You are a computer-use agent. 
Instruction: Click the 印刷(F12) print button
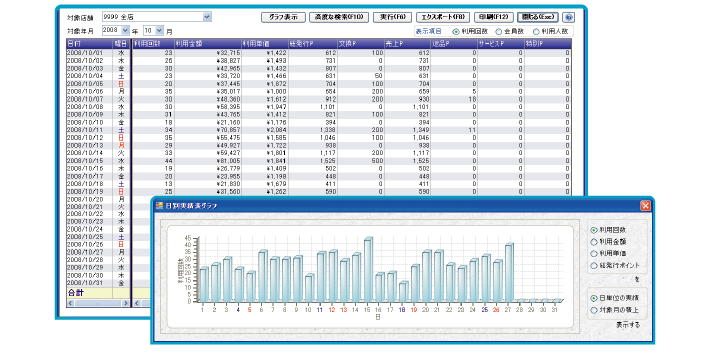click(494, 17)
